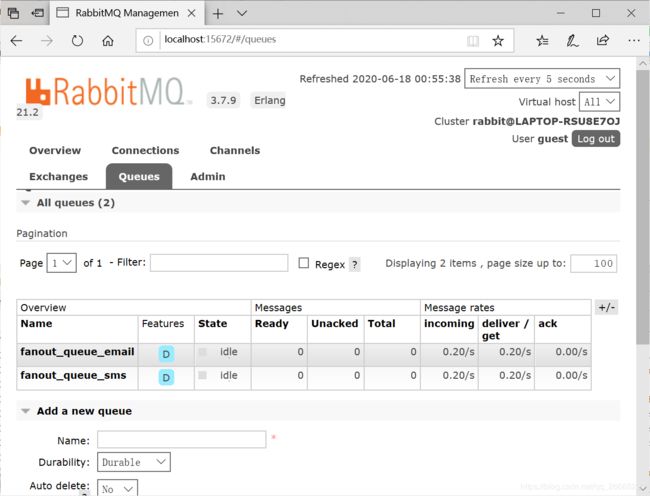
Task: Toggle the Regex filter checkbox
Action: [304, 263]
